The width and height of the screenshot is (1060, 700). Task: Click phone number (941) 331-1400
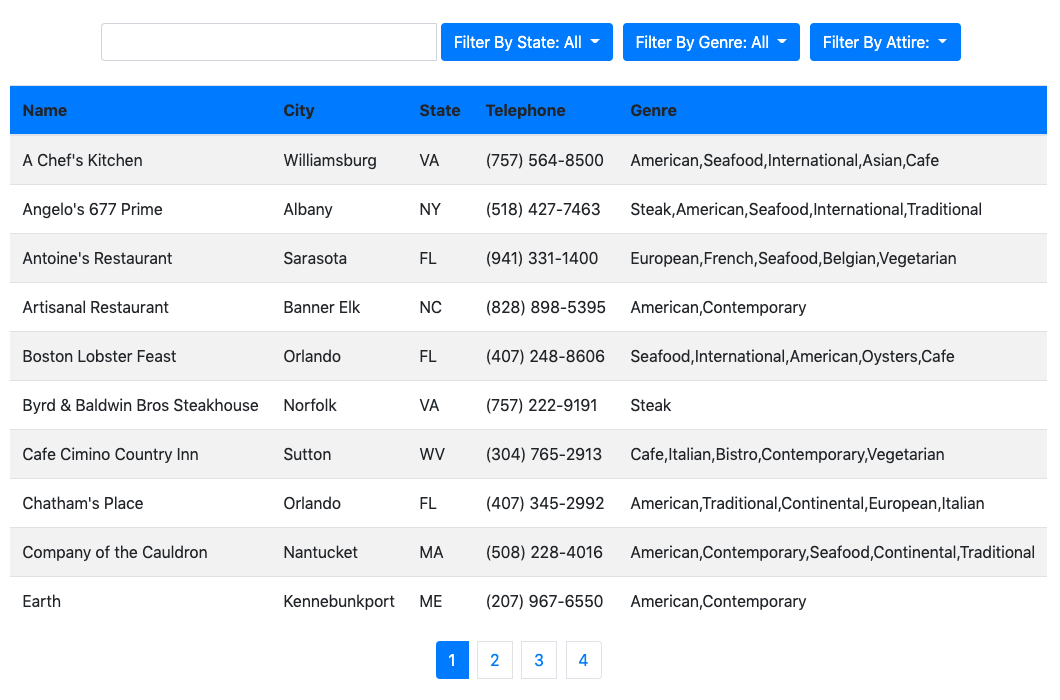click(541, 258)
